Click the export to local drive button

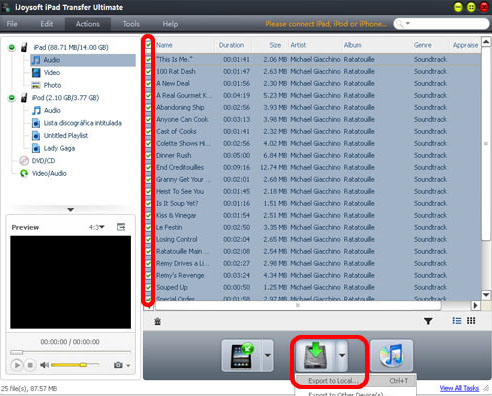(316, 356)
